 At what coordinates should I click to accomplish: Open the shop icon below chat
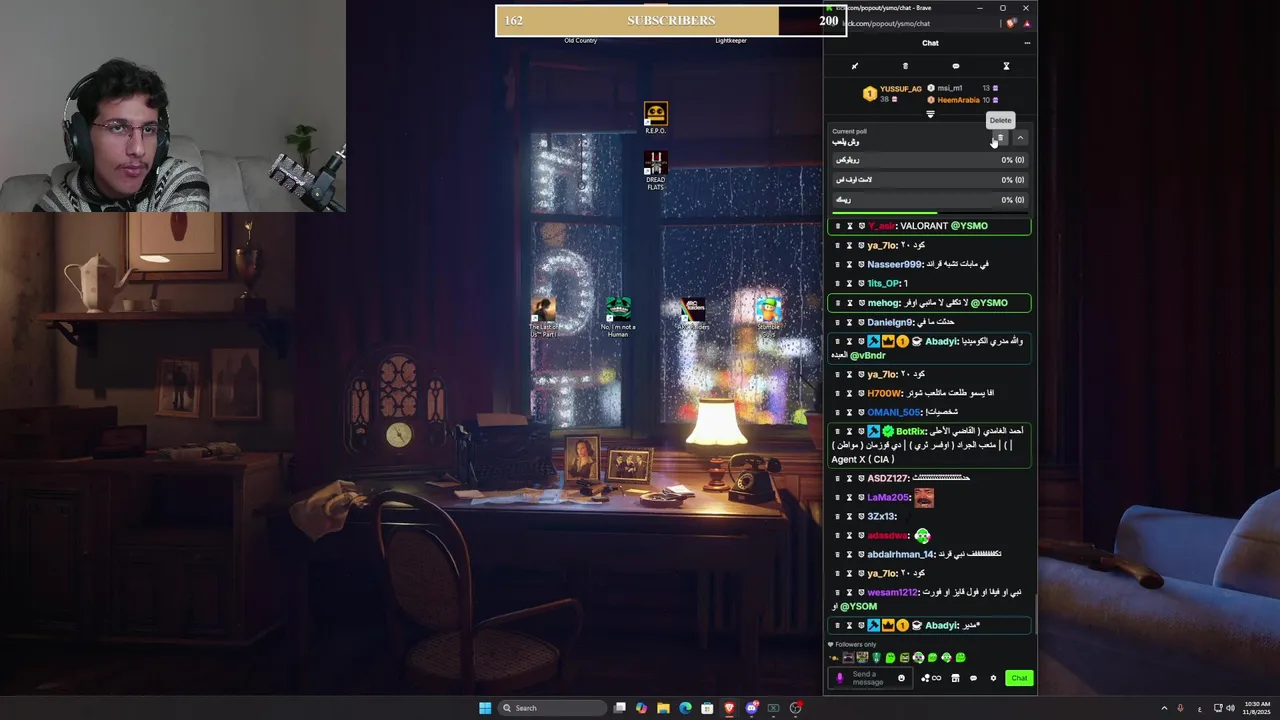pos(955,678)
